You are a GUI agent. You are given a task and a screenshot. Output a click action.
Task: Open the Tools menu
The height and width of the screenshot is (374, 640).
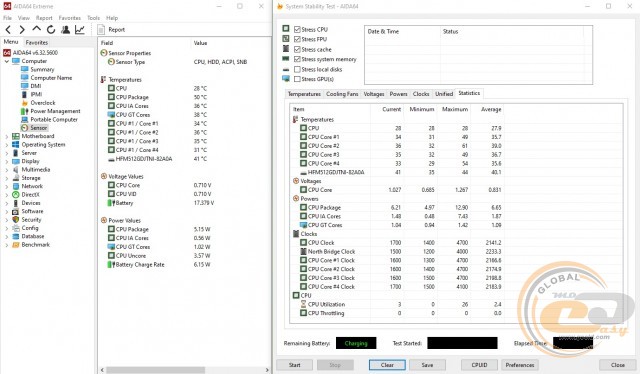tap(93, 18)
